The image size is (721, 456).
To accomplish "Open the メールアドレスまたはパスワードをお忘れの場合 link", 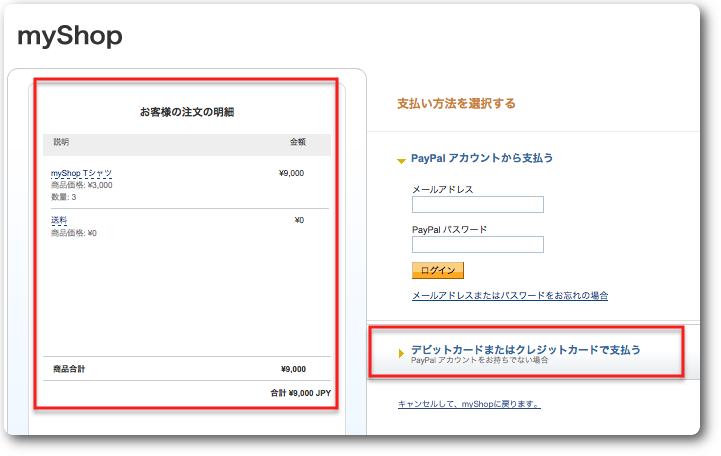I will [510, 296].
